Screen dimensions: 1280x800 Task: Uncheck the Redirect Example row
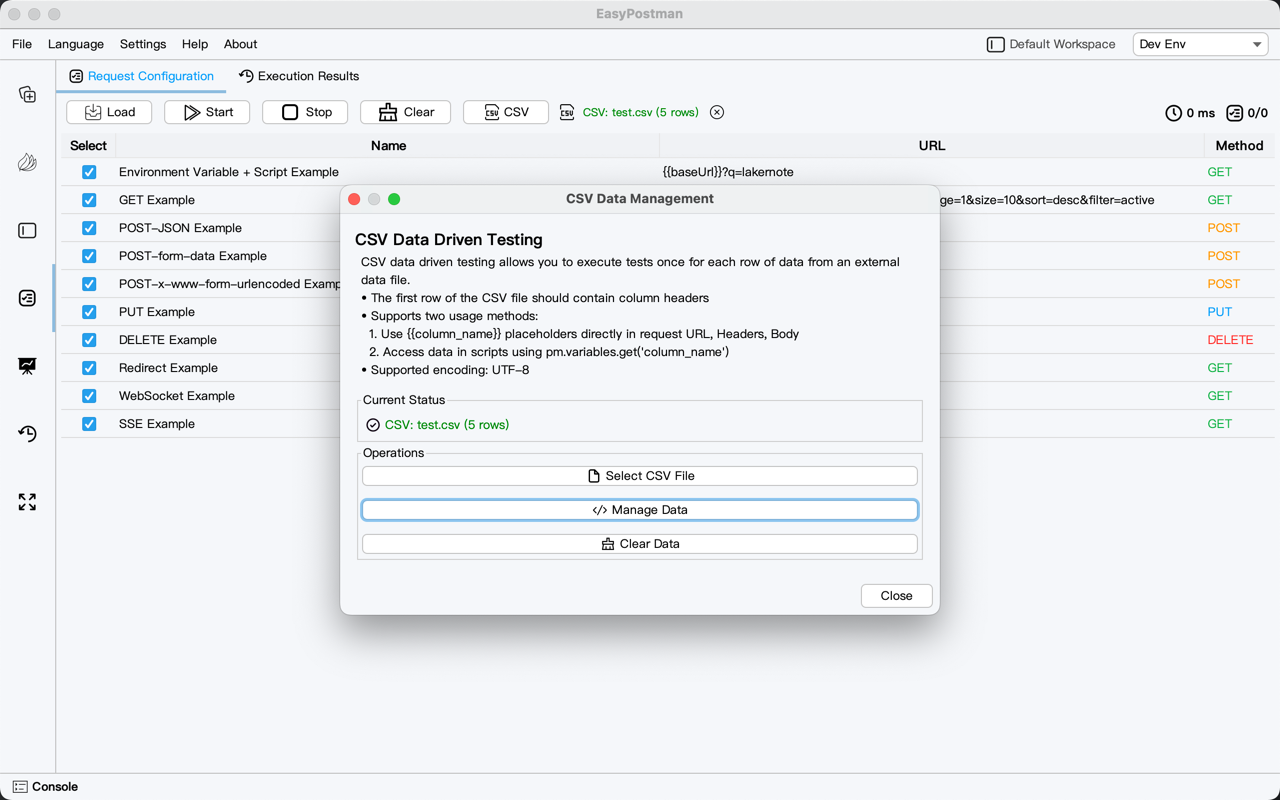point(89,368)
